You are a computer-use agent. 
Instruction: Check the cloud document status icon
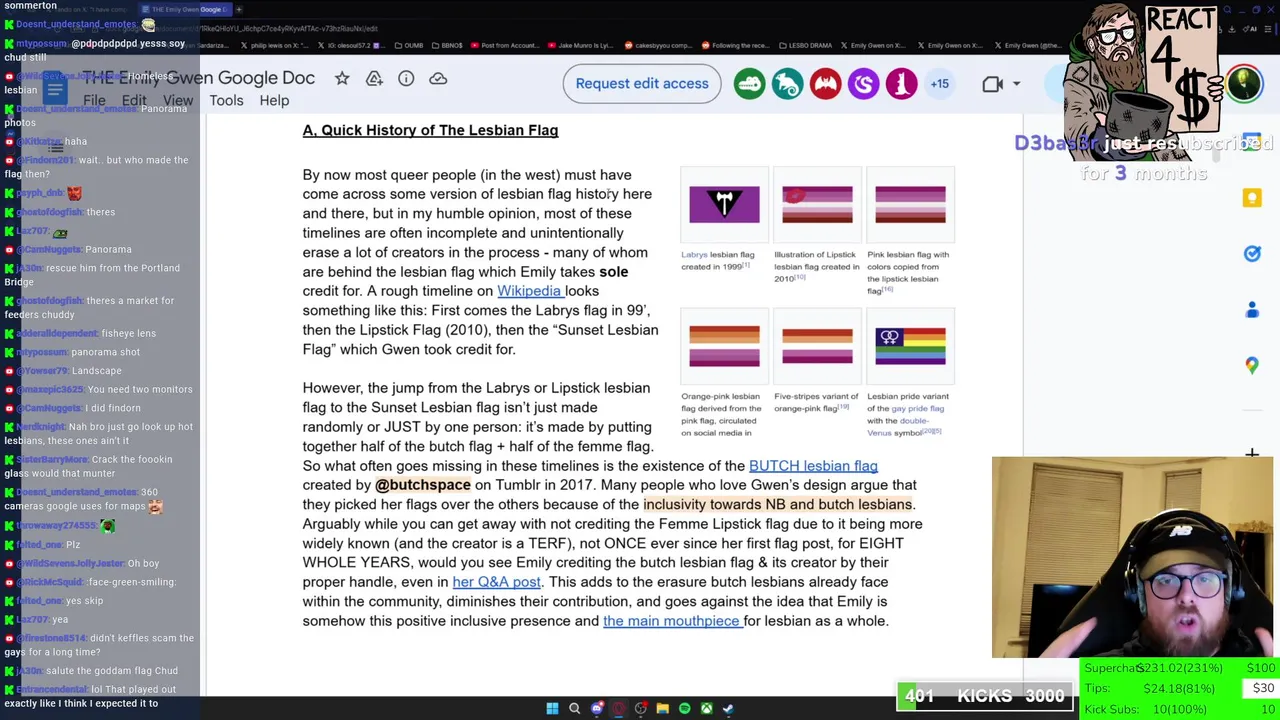438,78
